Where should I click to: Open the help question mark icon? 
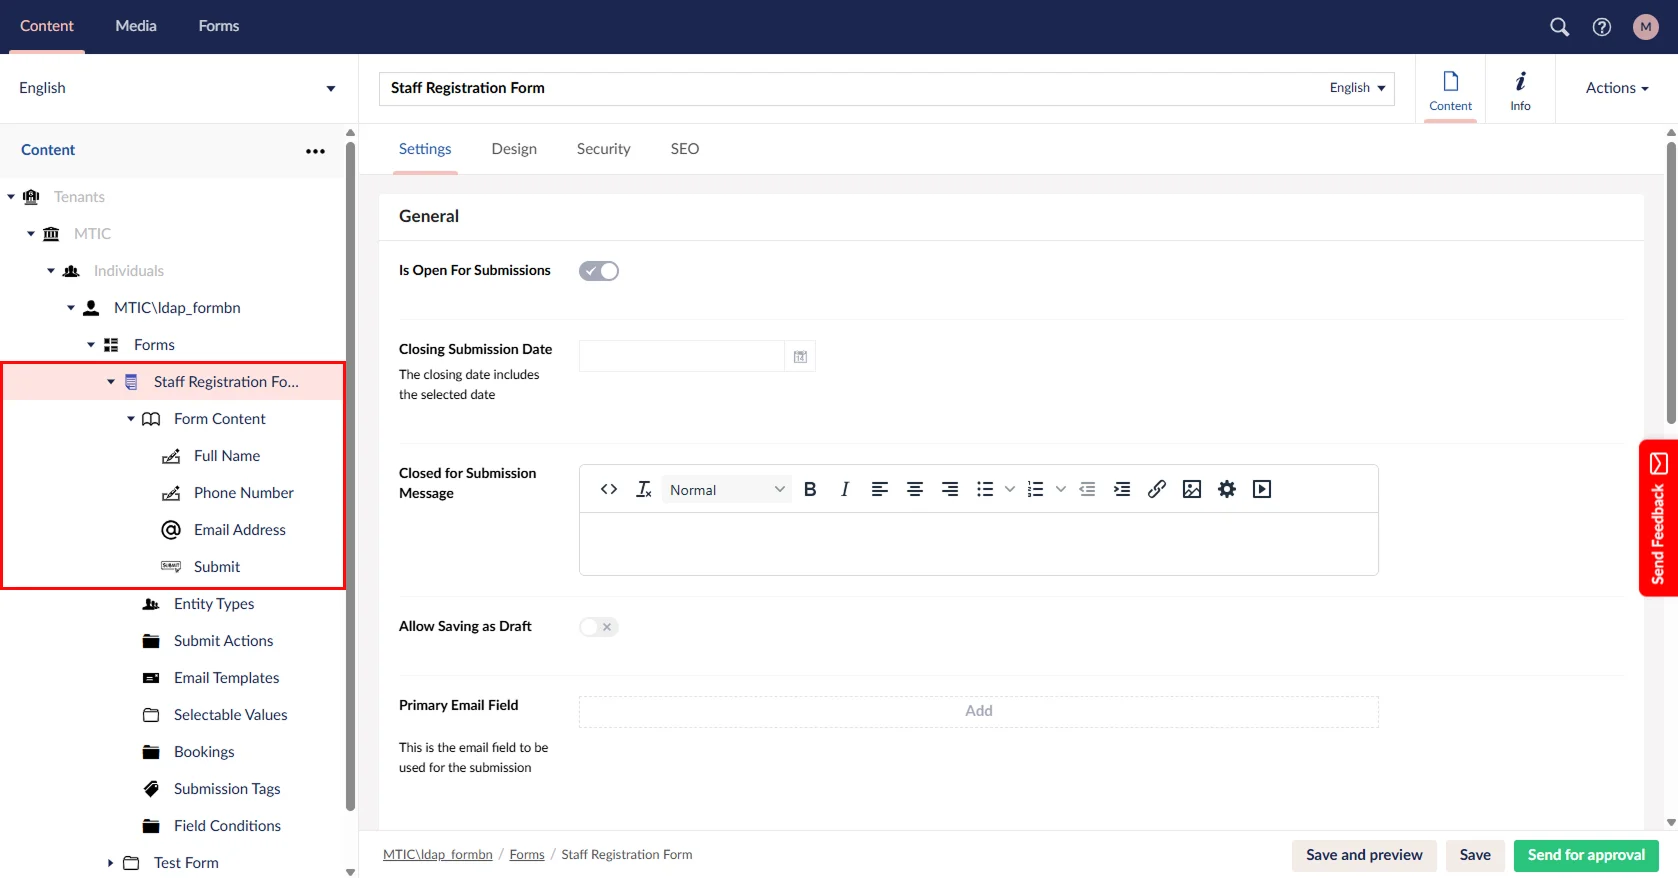tap(1601, 27)
